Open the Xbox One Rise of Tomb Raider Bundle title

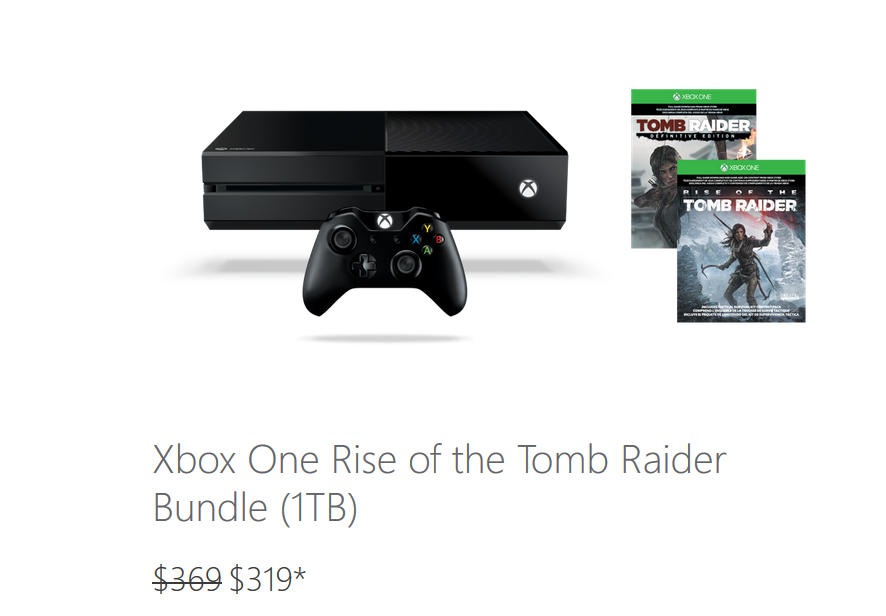[x=439, y=483]
